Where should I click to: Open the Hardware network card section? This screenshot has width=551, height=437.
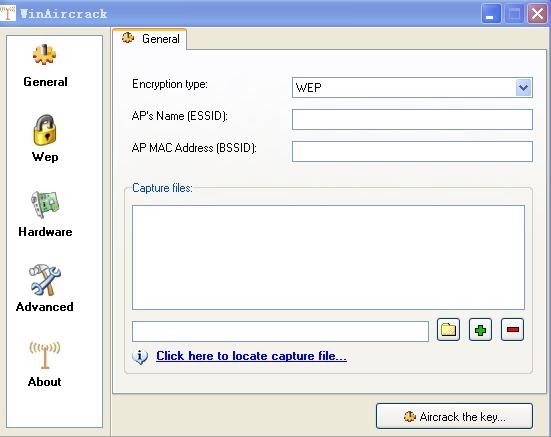[x=45, y=204]
